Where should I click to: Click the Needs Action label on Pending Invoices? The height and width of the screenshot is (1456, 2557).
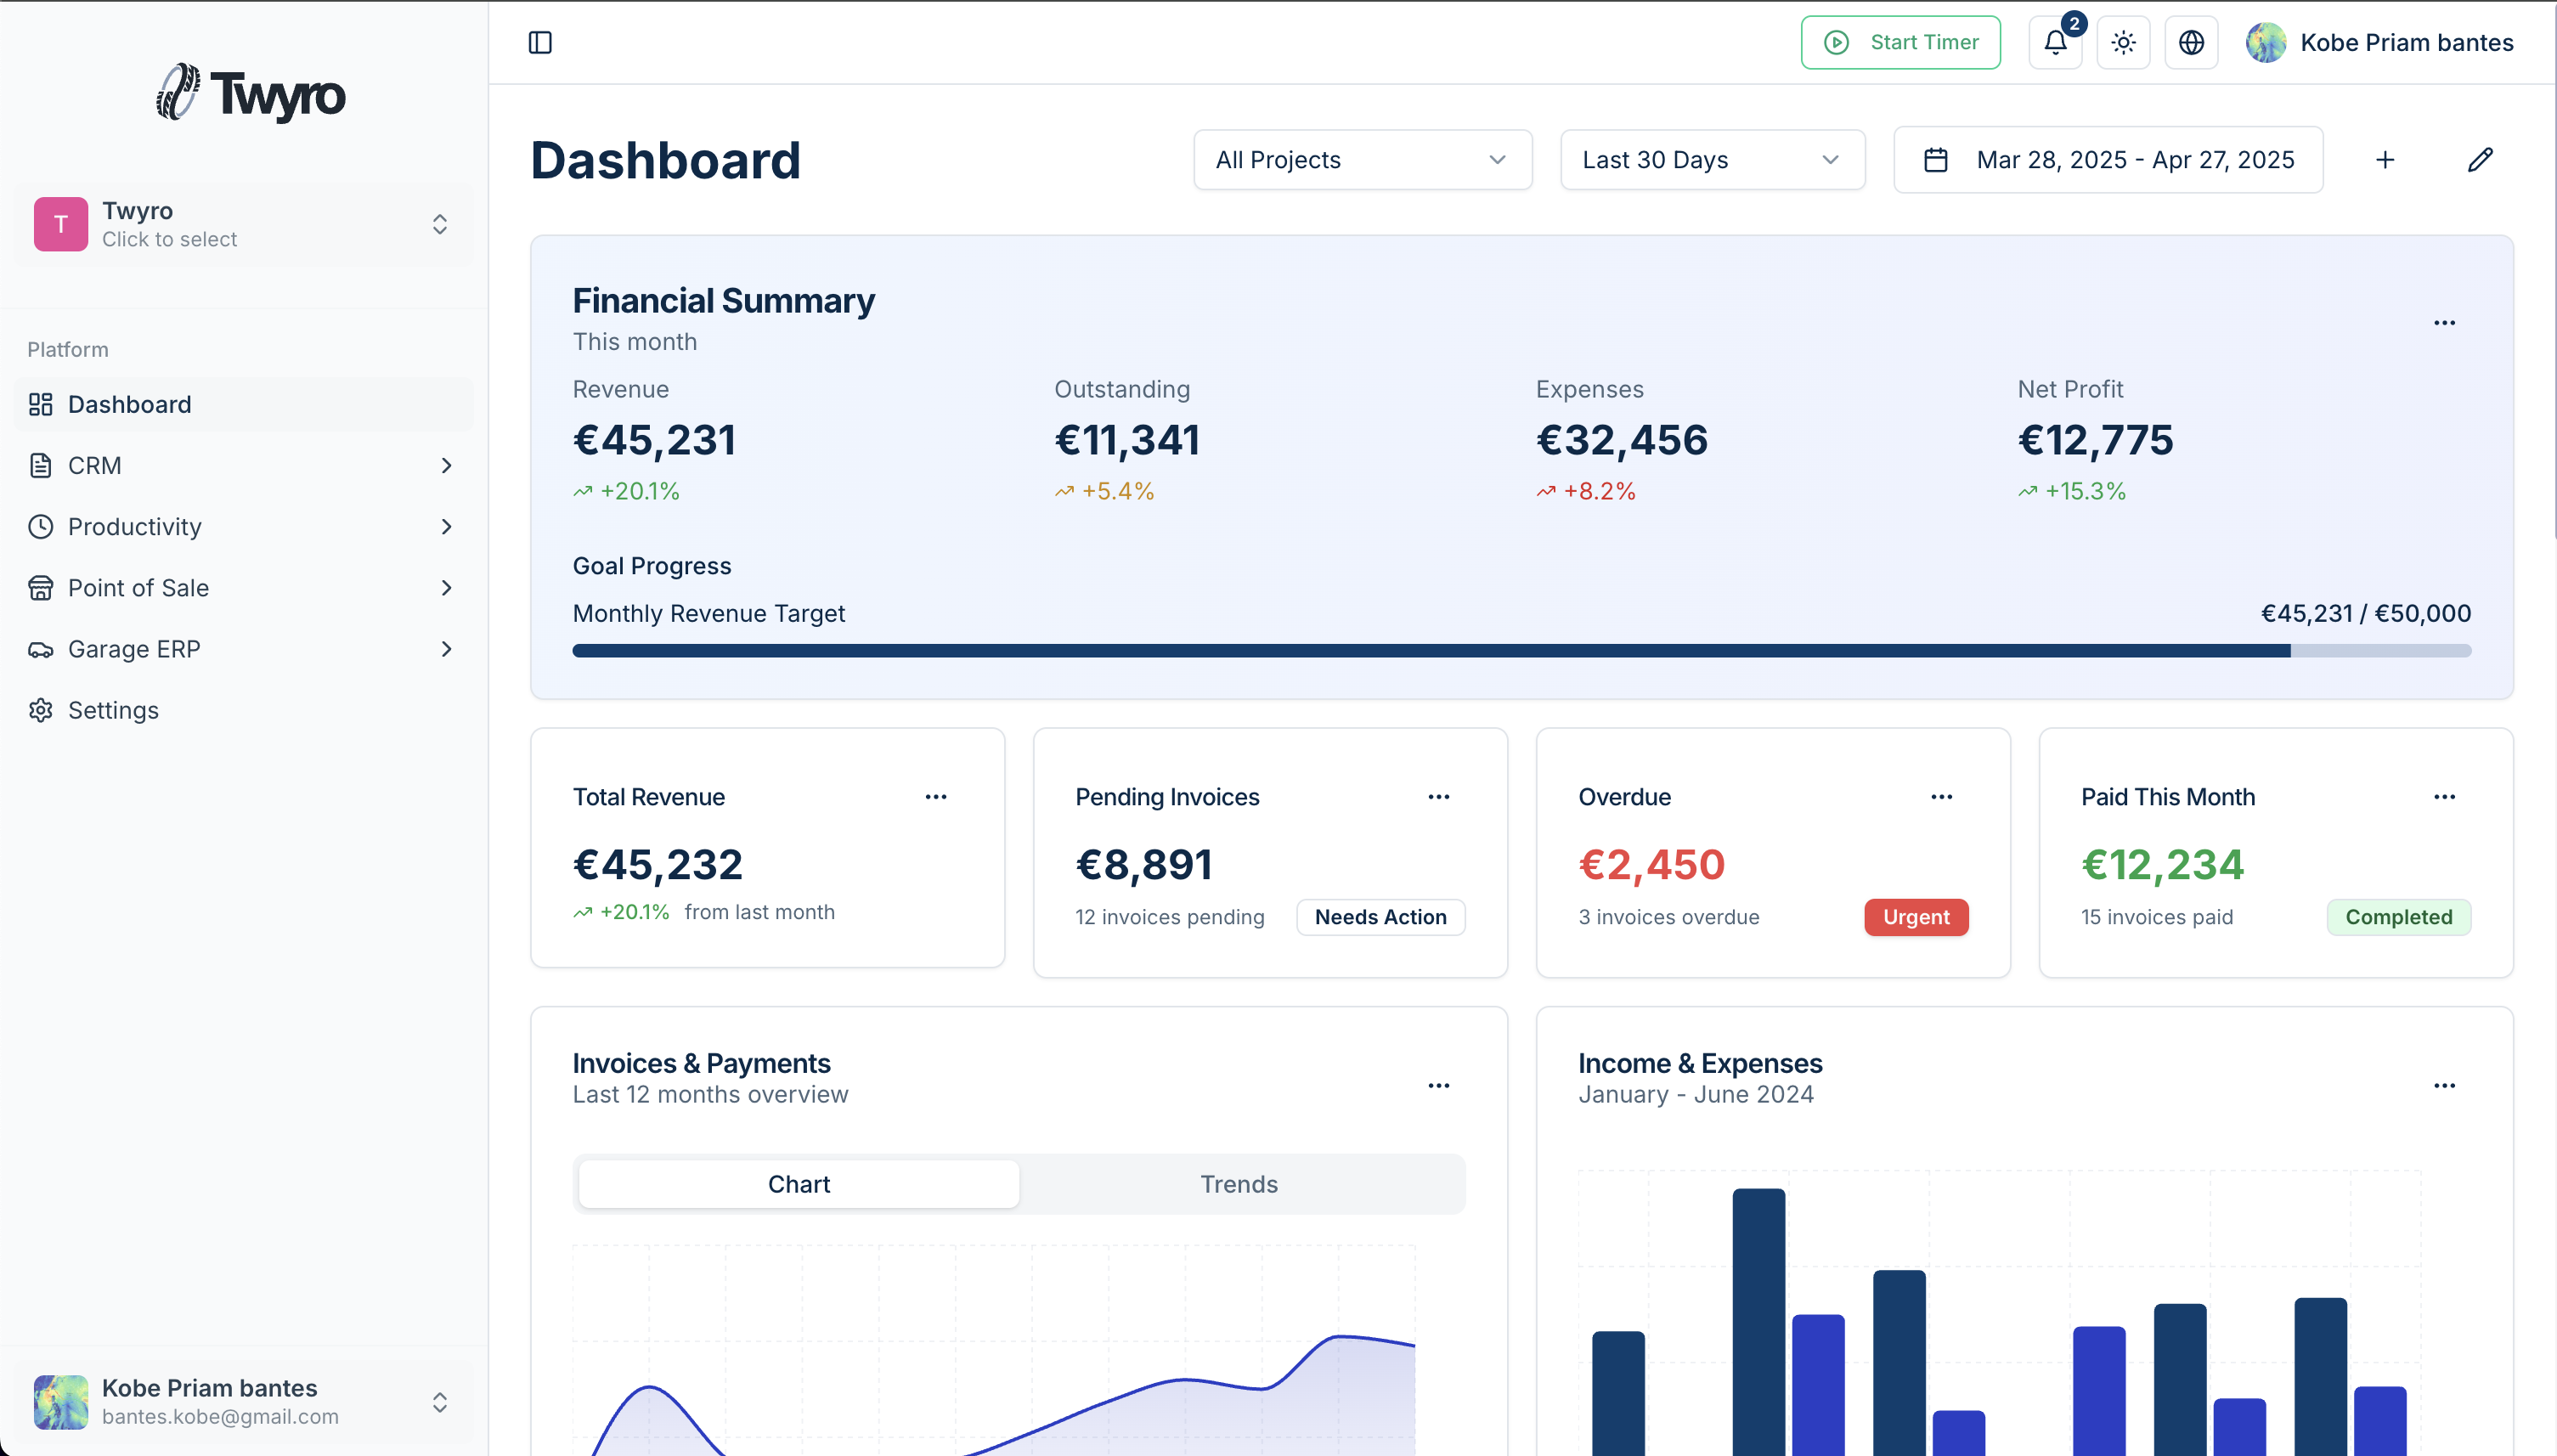[1380, 916]
